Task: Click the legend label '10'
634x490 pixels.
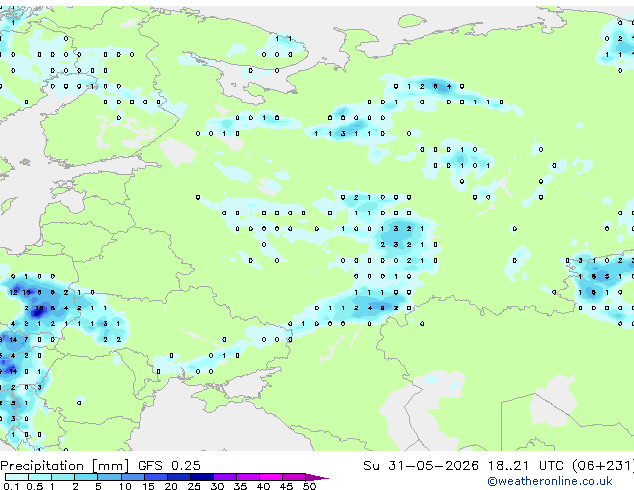Action: [125, 486]
